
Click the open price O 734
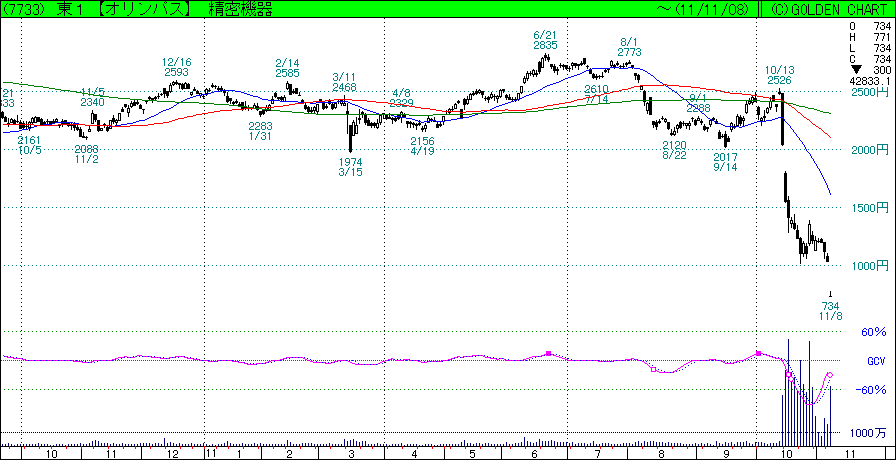point(870,26)
